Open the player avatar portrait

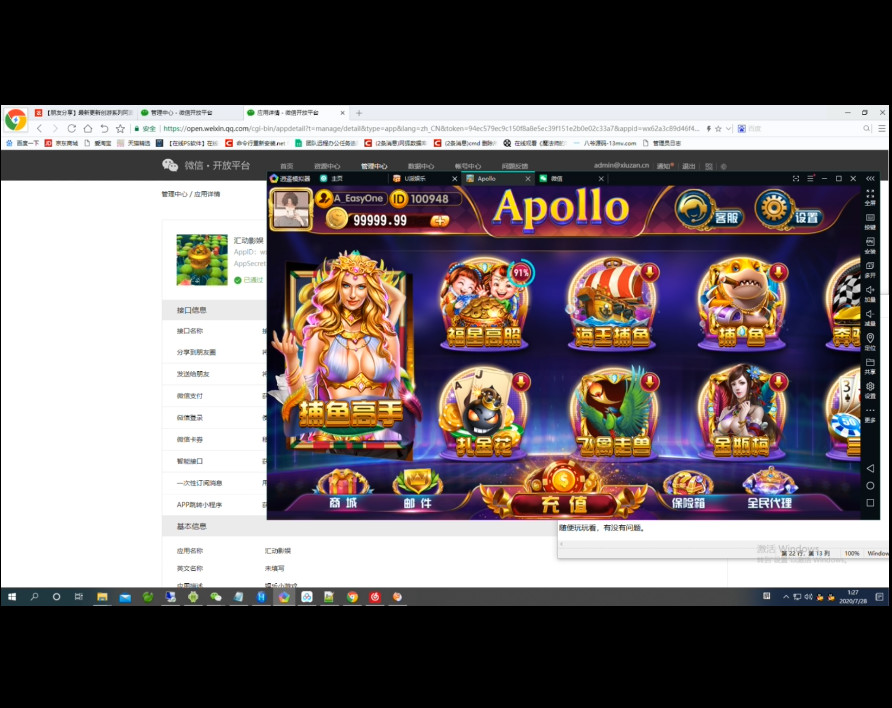[291, 209]
